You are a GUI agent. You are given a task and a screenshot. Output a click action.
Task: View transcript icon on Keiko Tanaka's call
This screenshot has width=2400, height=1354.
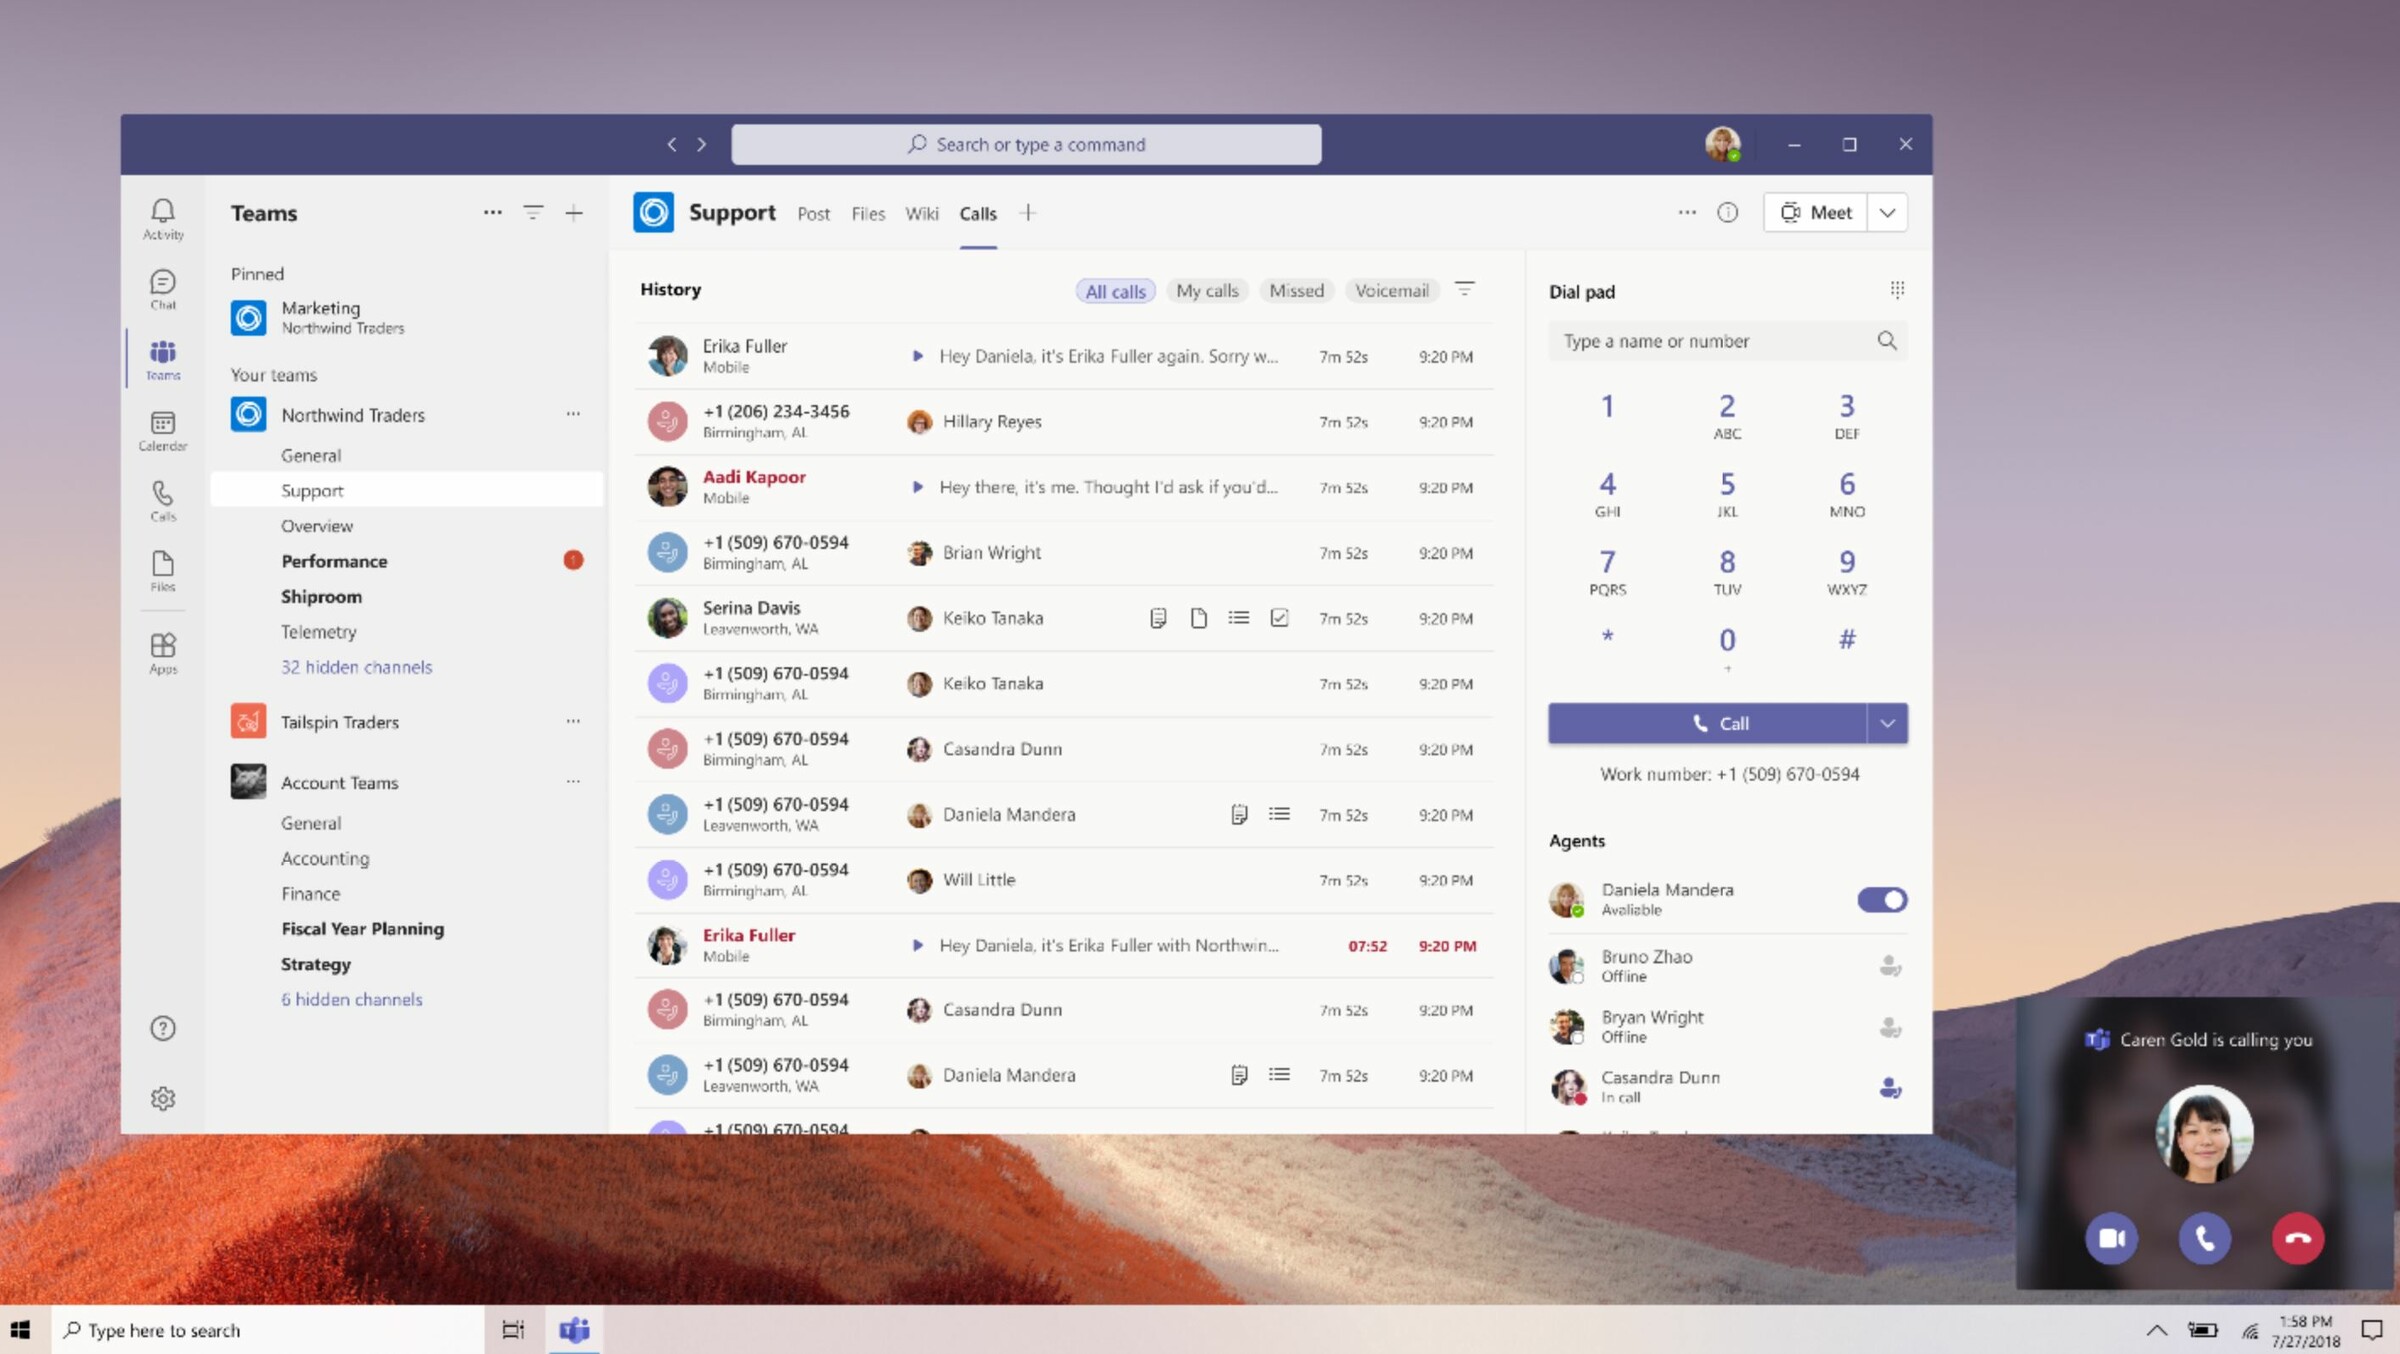tap(1157, 618)
